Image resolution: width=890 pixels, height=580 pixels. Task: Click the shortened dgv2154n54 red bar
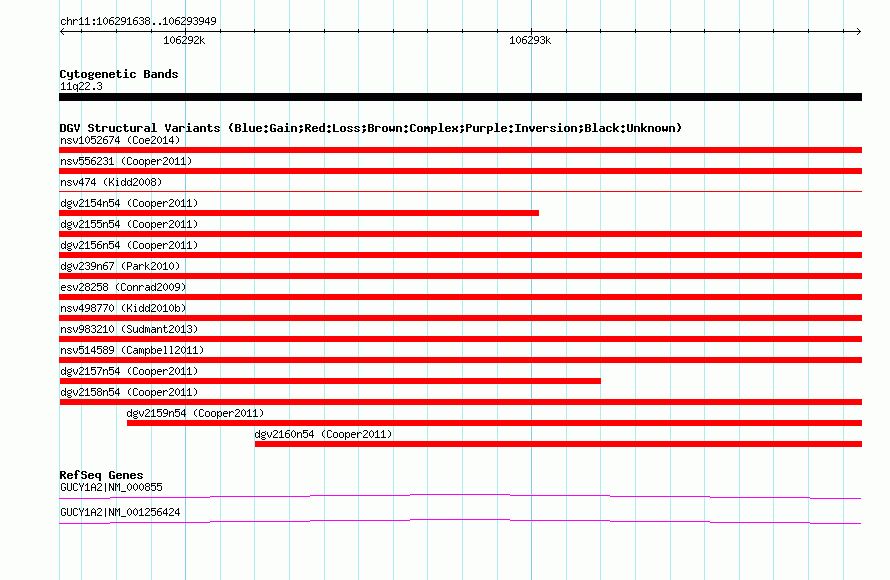[299, 213]
